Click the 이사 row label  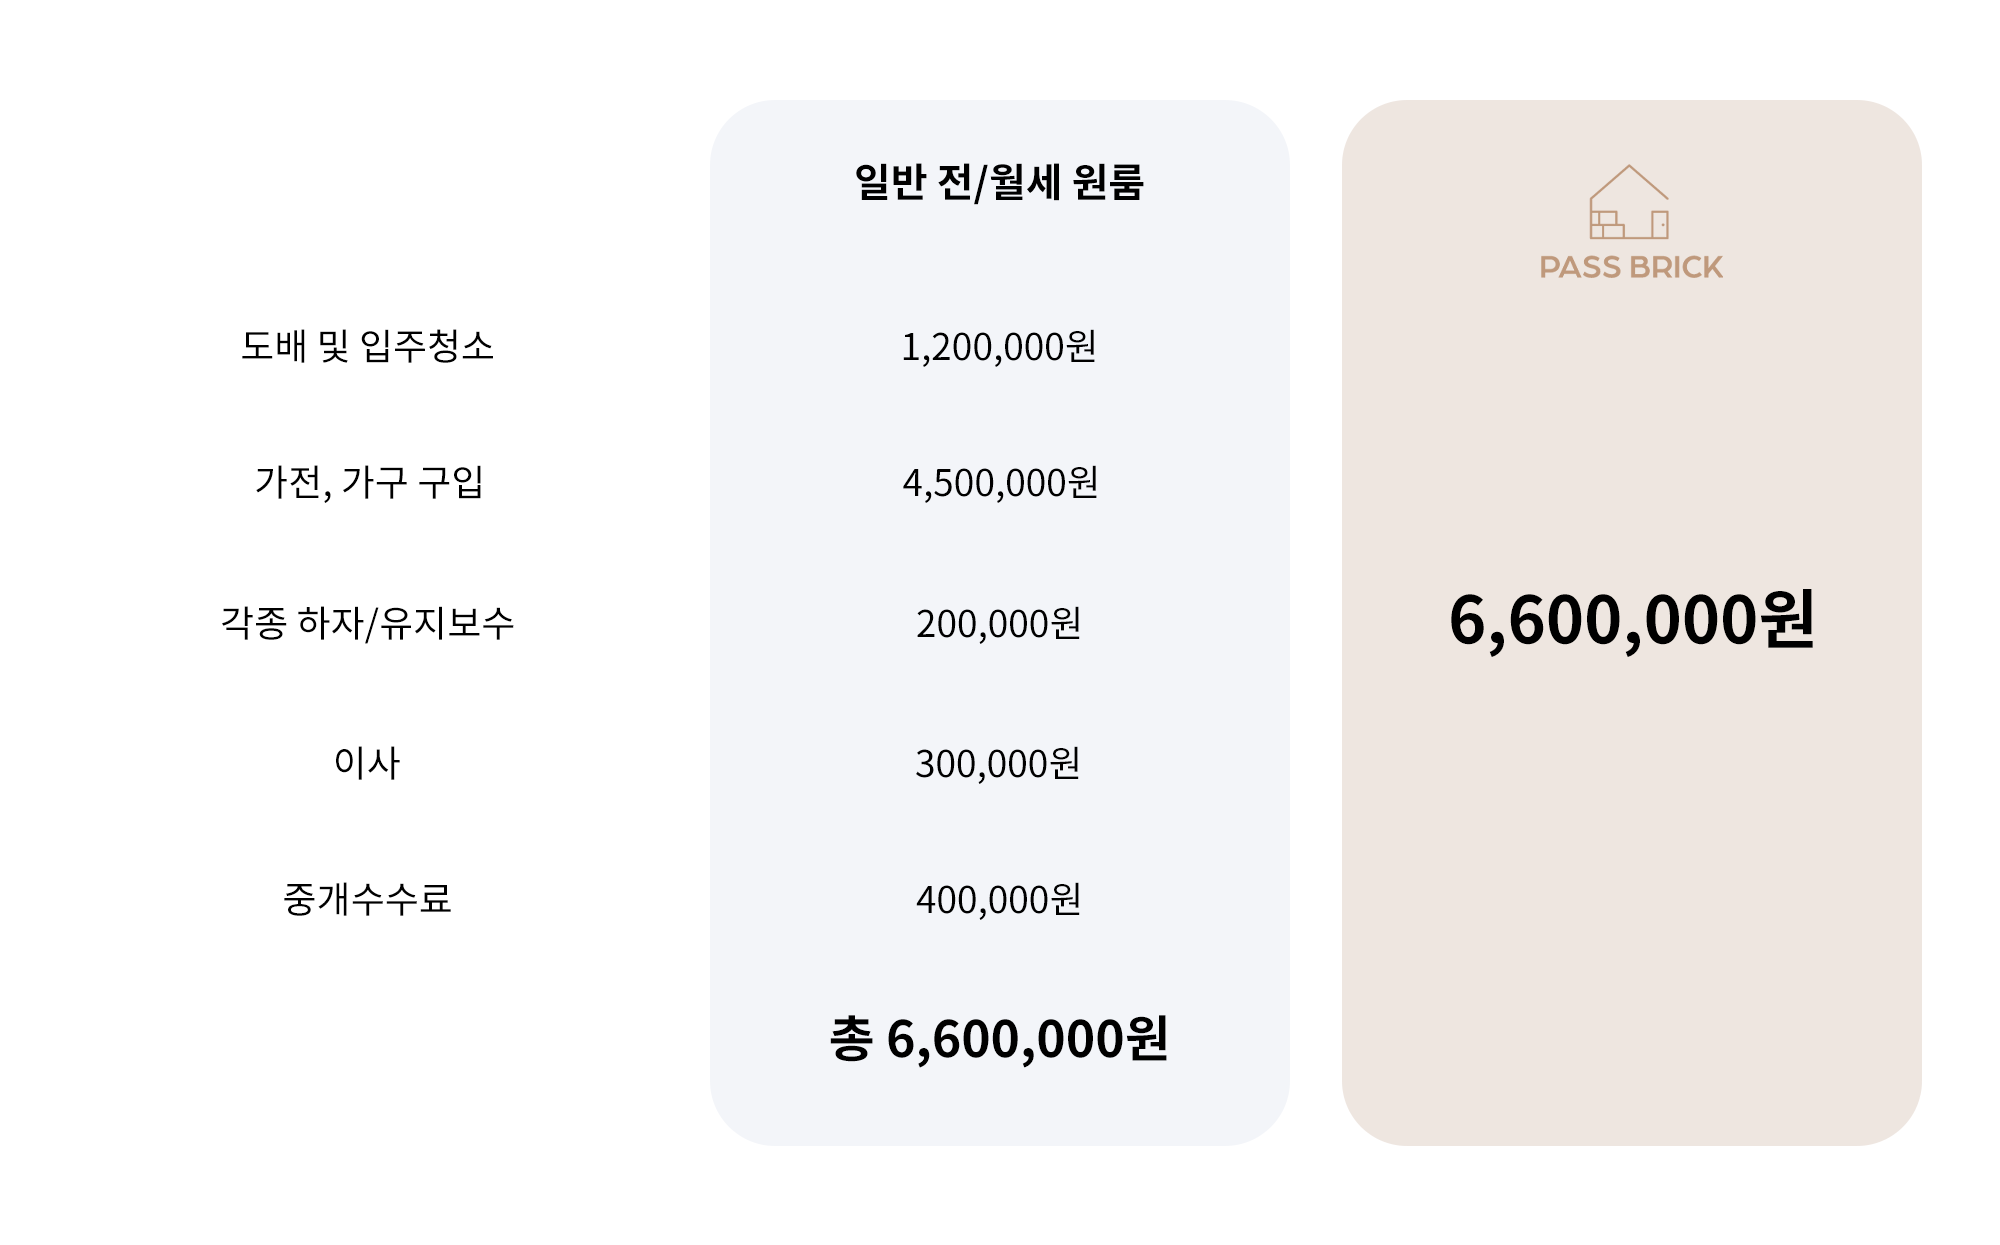click(x=367, y=763)
